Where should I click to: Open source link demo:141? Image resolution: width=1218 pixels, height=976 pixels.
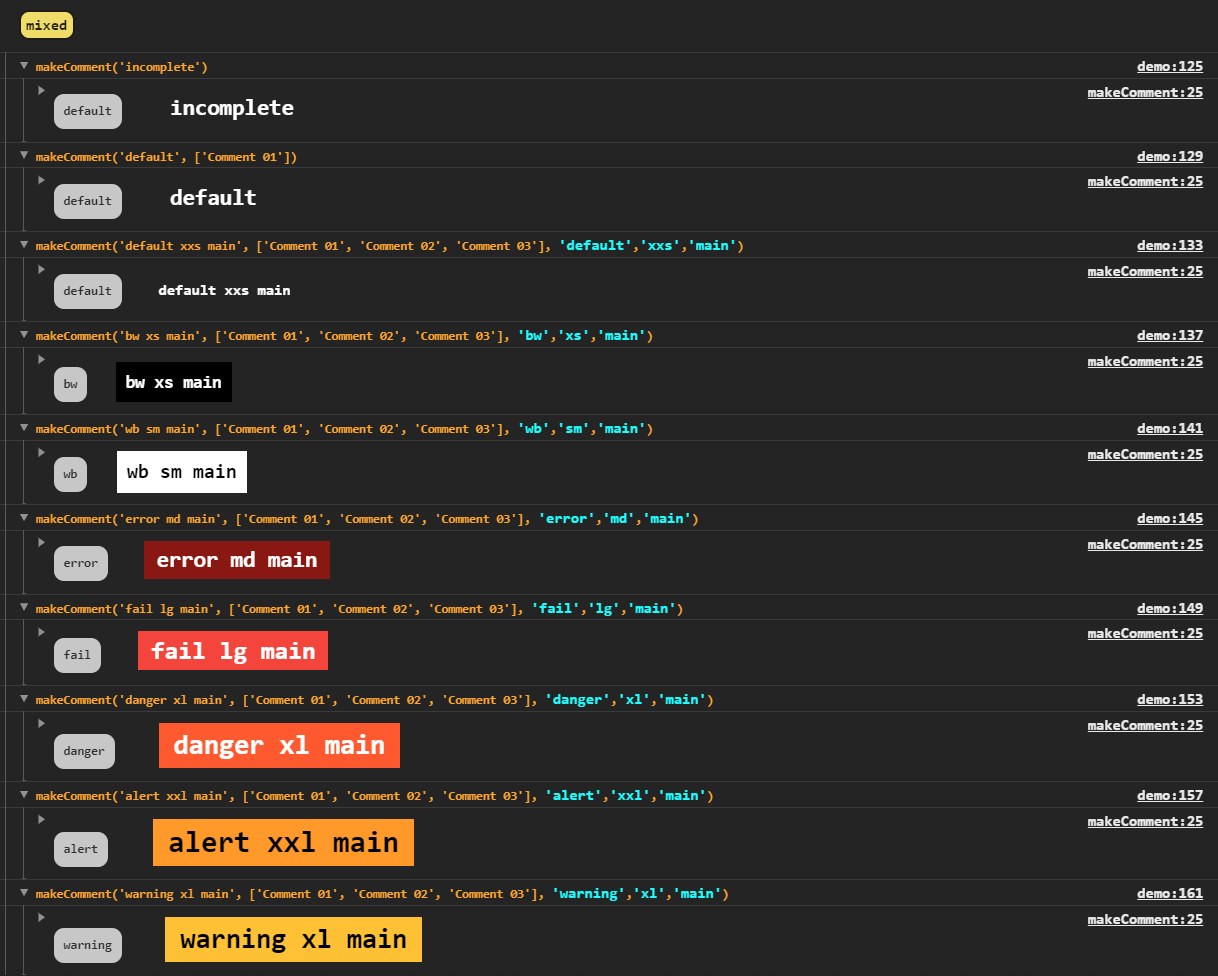pyautogui.click(x=1170, y=428)
